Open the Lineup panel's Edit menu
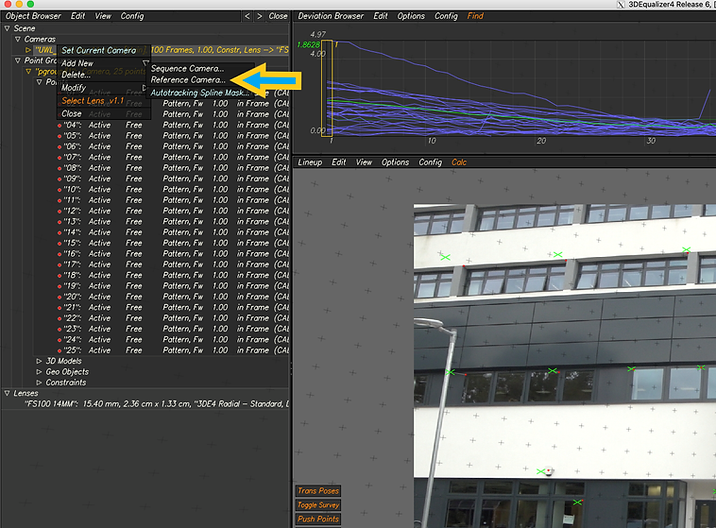 point(338,162)
